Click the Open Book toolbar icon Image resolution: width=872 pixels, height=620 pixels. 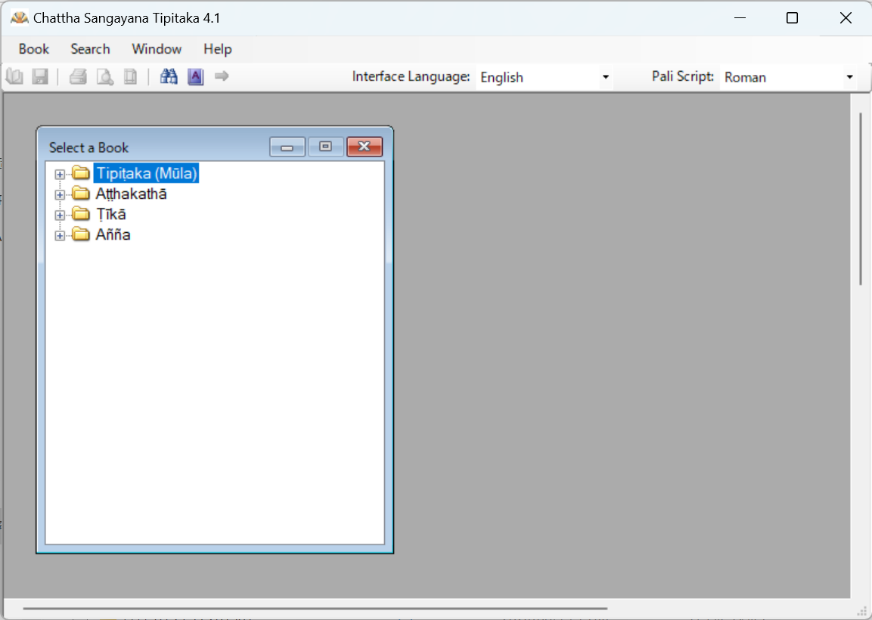point(15,77)
